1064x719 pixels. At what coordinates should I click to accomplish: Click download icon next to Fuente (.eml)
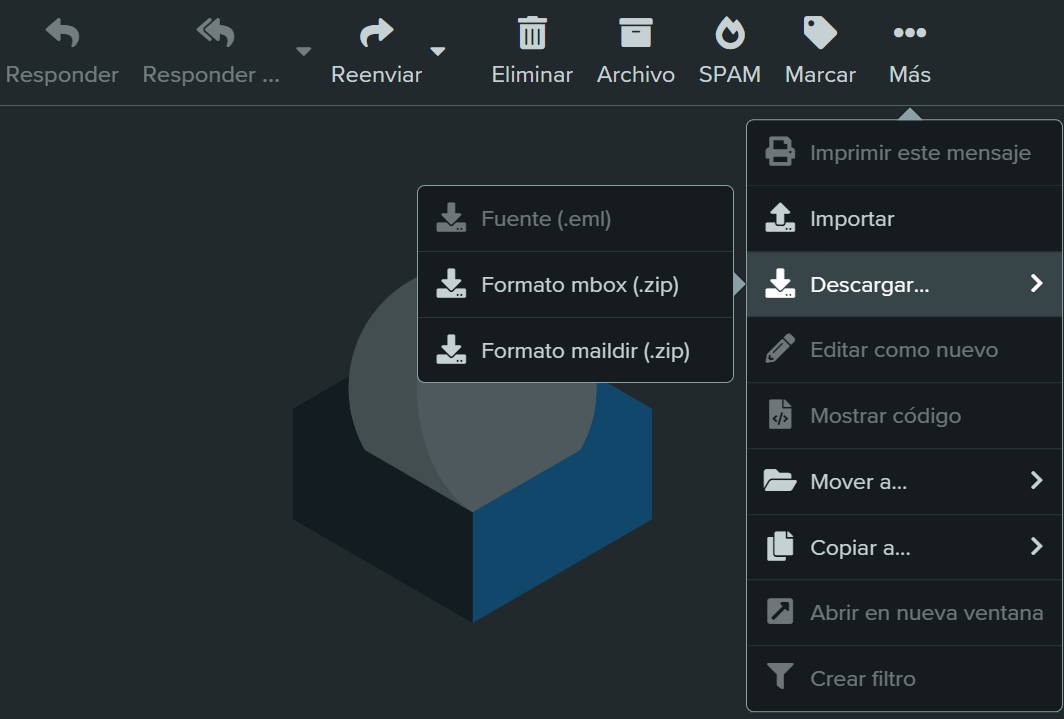coord(451,217)
